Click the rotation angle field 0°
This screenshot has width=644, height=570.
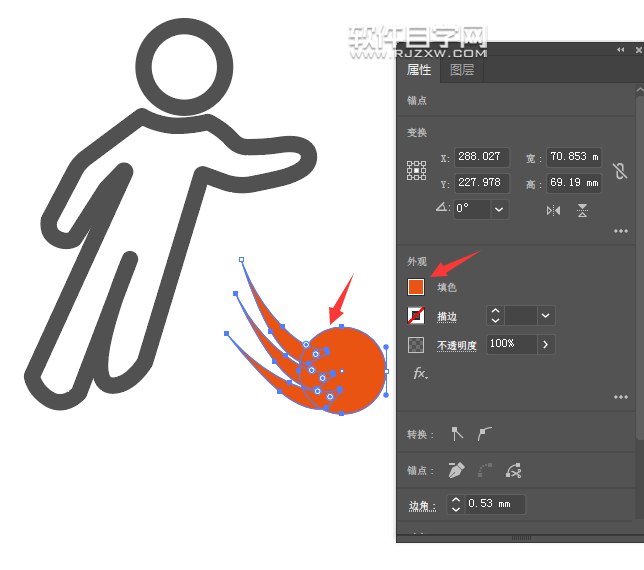tap(472, 209)
